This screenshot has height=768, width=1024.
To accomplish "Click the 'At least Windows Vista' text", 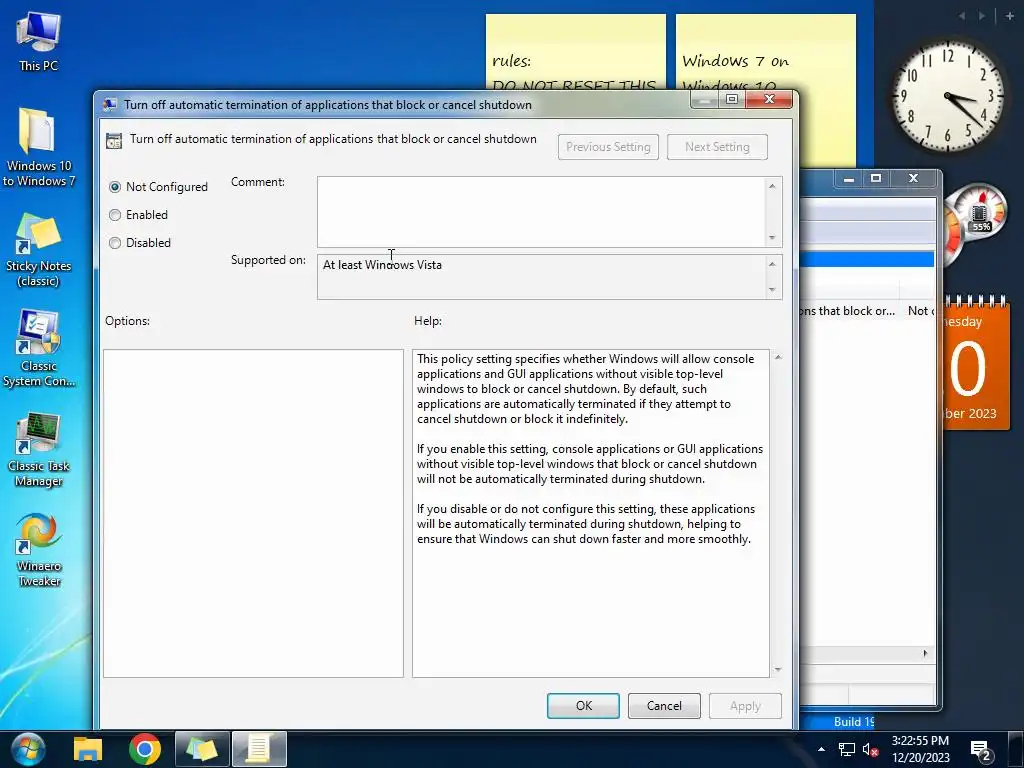I will click(382, 265).
